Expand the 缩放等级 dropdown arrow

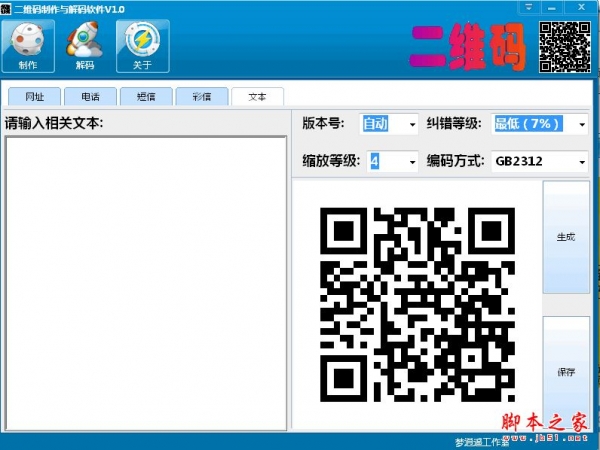pos(412,162)
